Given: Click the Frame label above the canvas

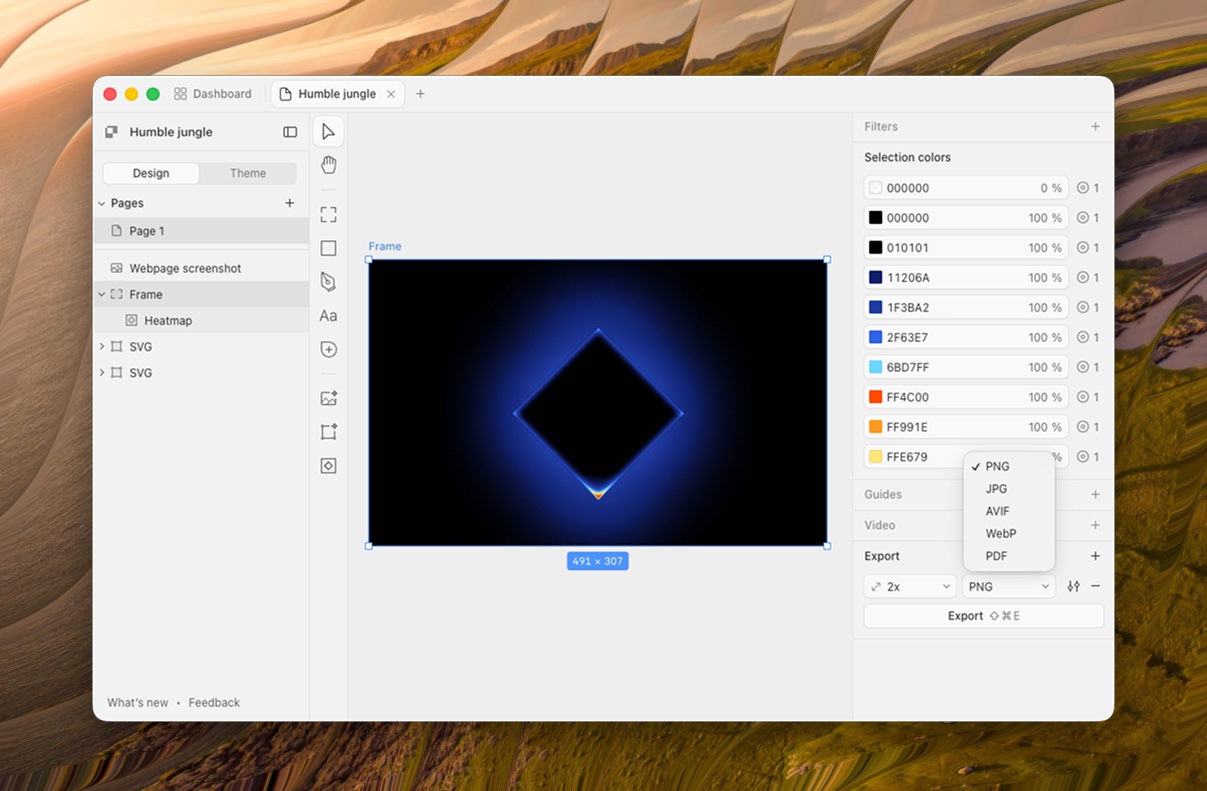Looking at the screenshot, I should tap(385, 246).
